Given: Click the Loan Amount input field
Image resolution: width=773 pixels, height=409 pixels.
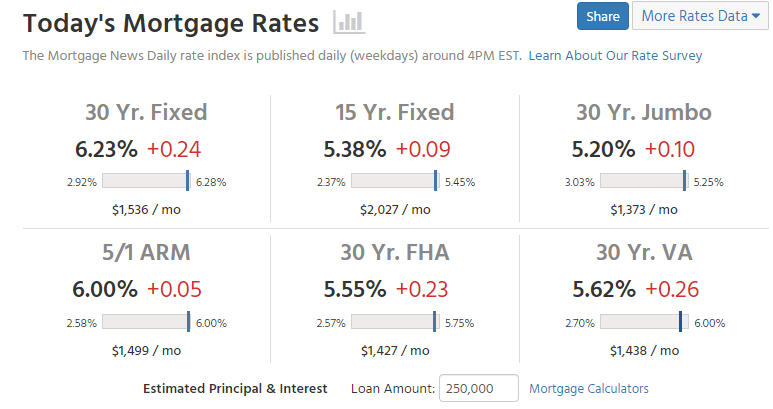Looking at the screenshot, I should pyautogui.click(x=478, y=388).
